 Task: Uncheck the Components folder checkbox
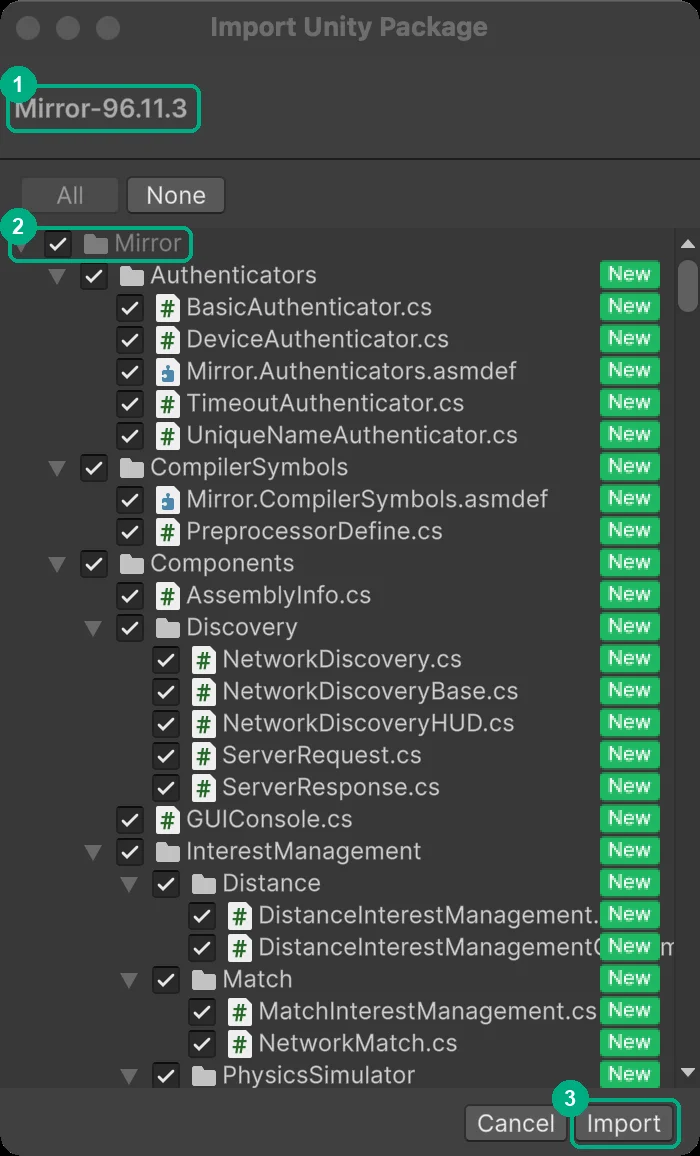pyautogui.click(x=94, y=563)
